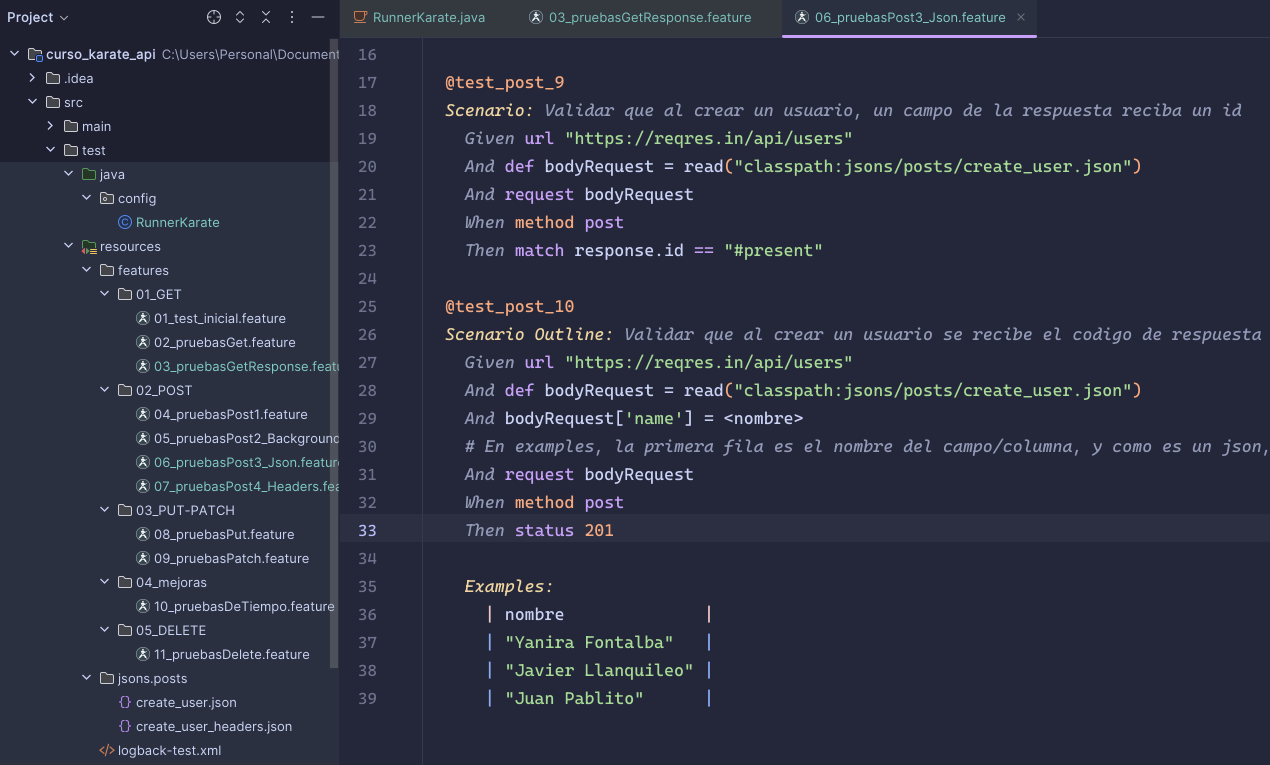The height and width of the screenshot is (765, 1270).
Task: Collapse the 02_POST folder chevron
Action: tap(104, 390)
